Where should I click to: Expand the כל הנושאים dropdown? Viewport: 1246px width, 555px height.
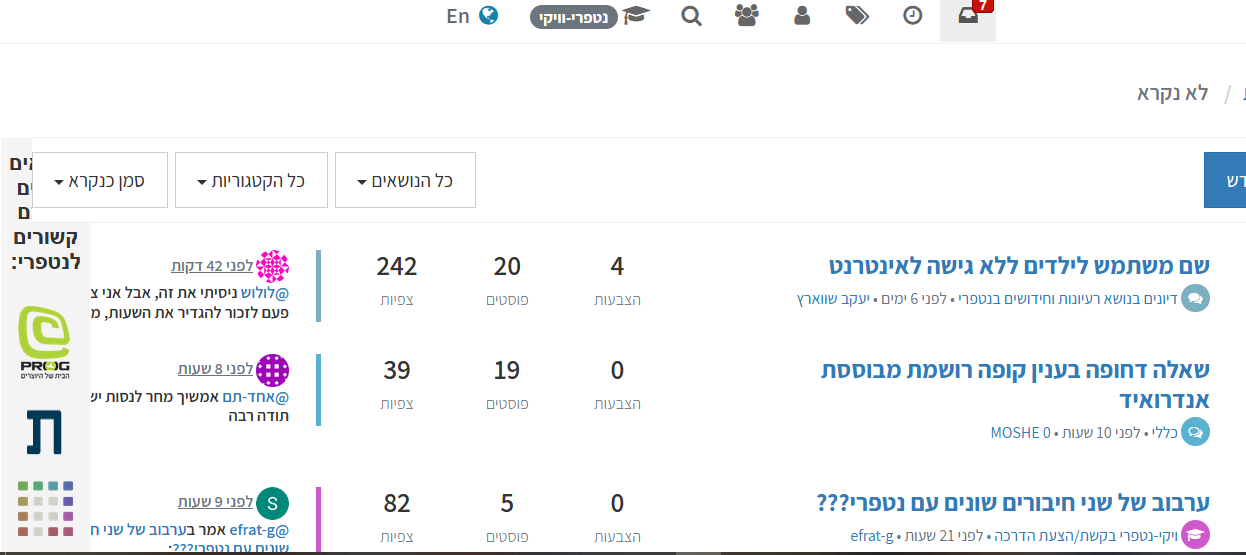[405, 181]
